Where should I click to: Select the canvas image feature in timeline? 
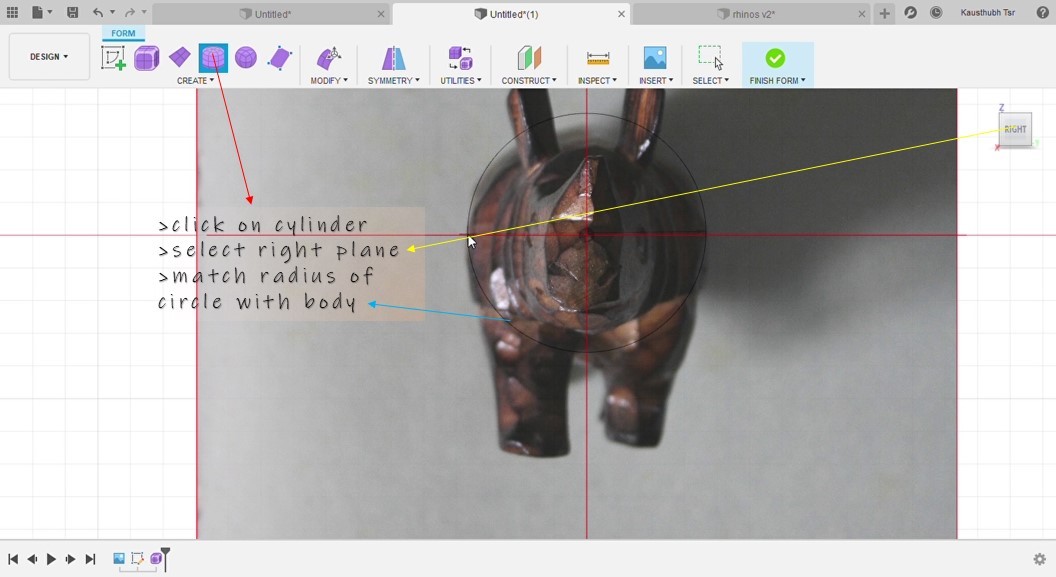pos(119,558)
